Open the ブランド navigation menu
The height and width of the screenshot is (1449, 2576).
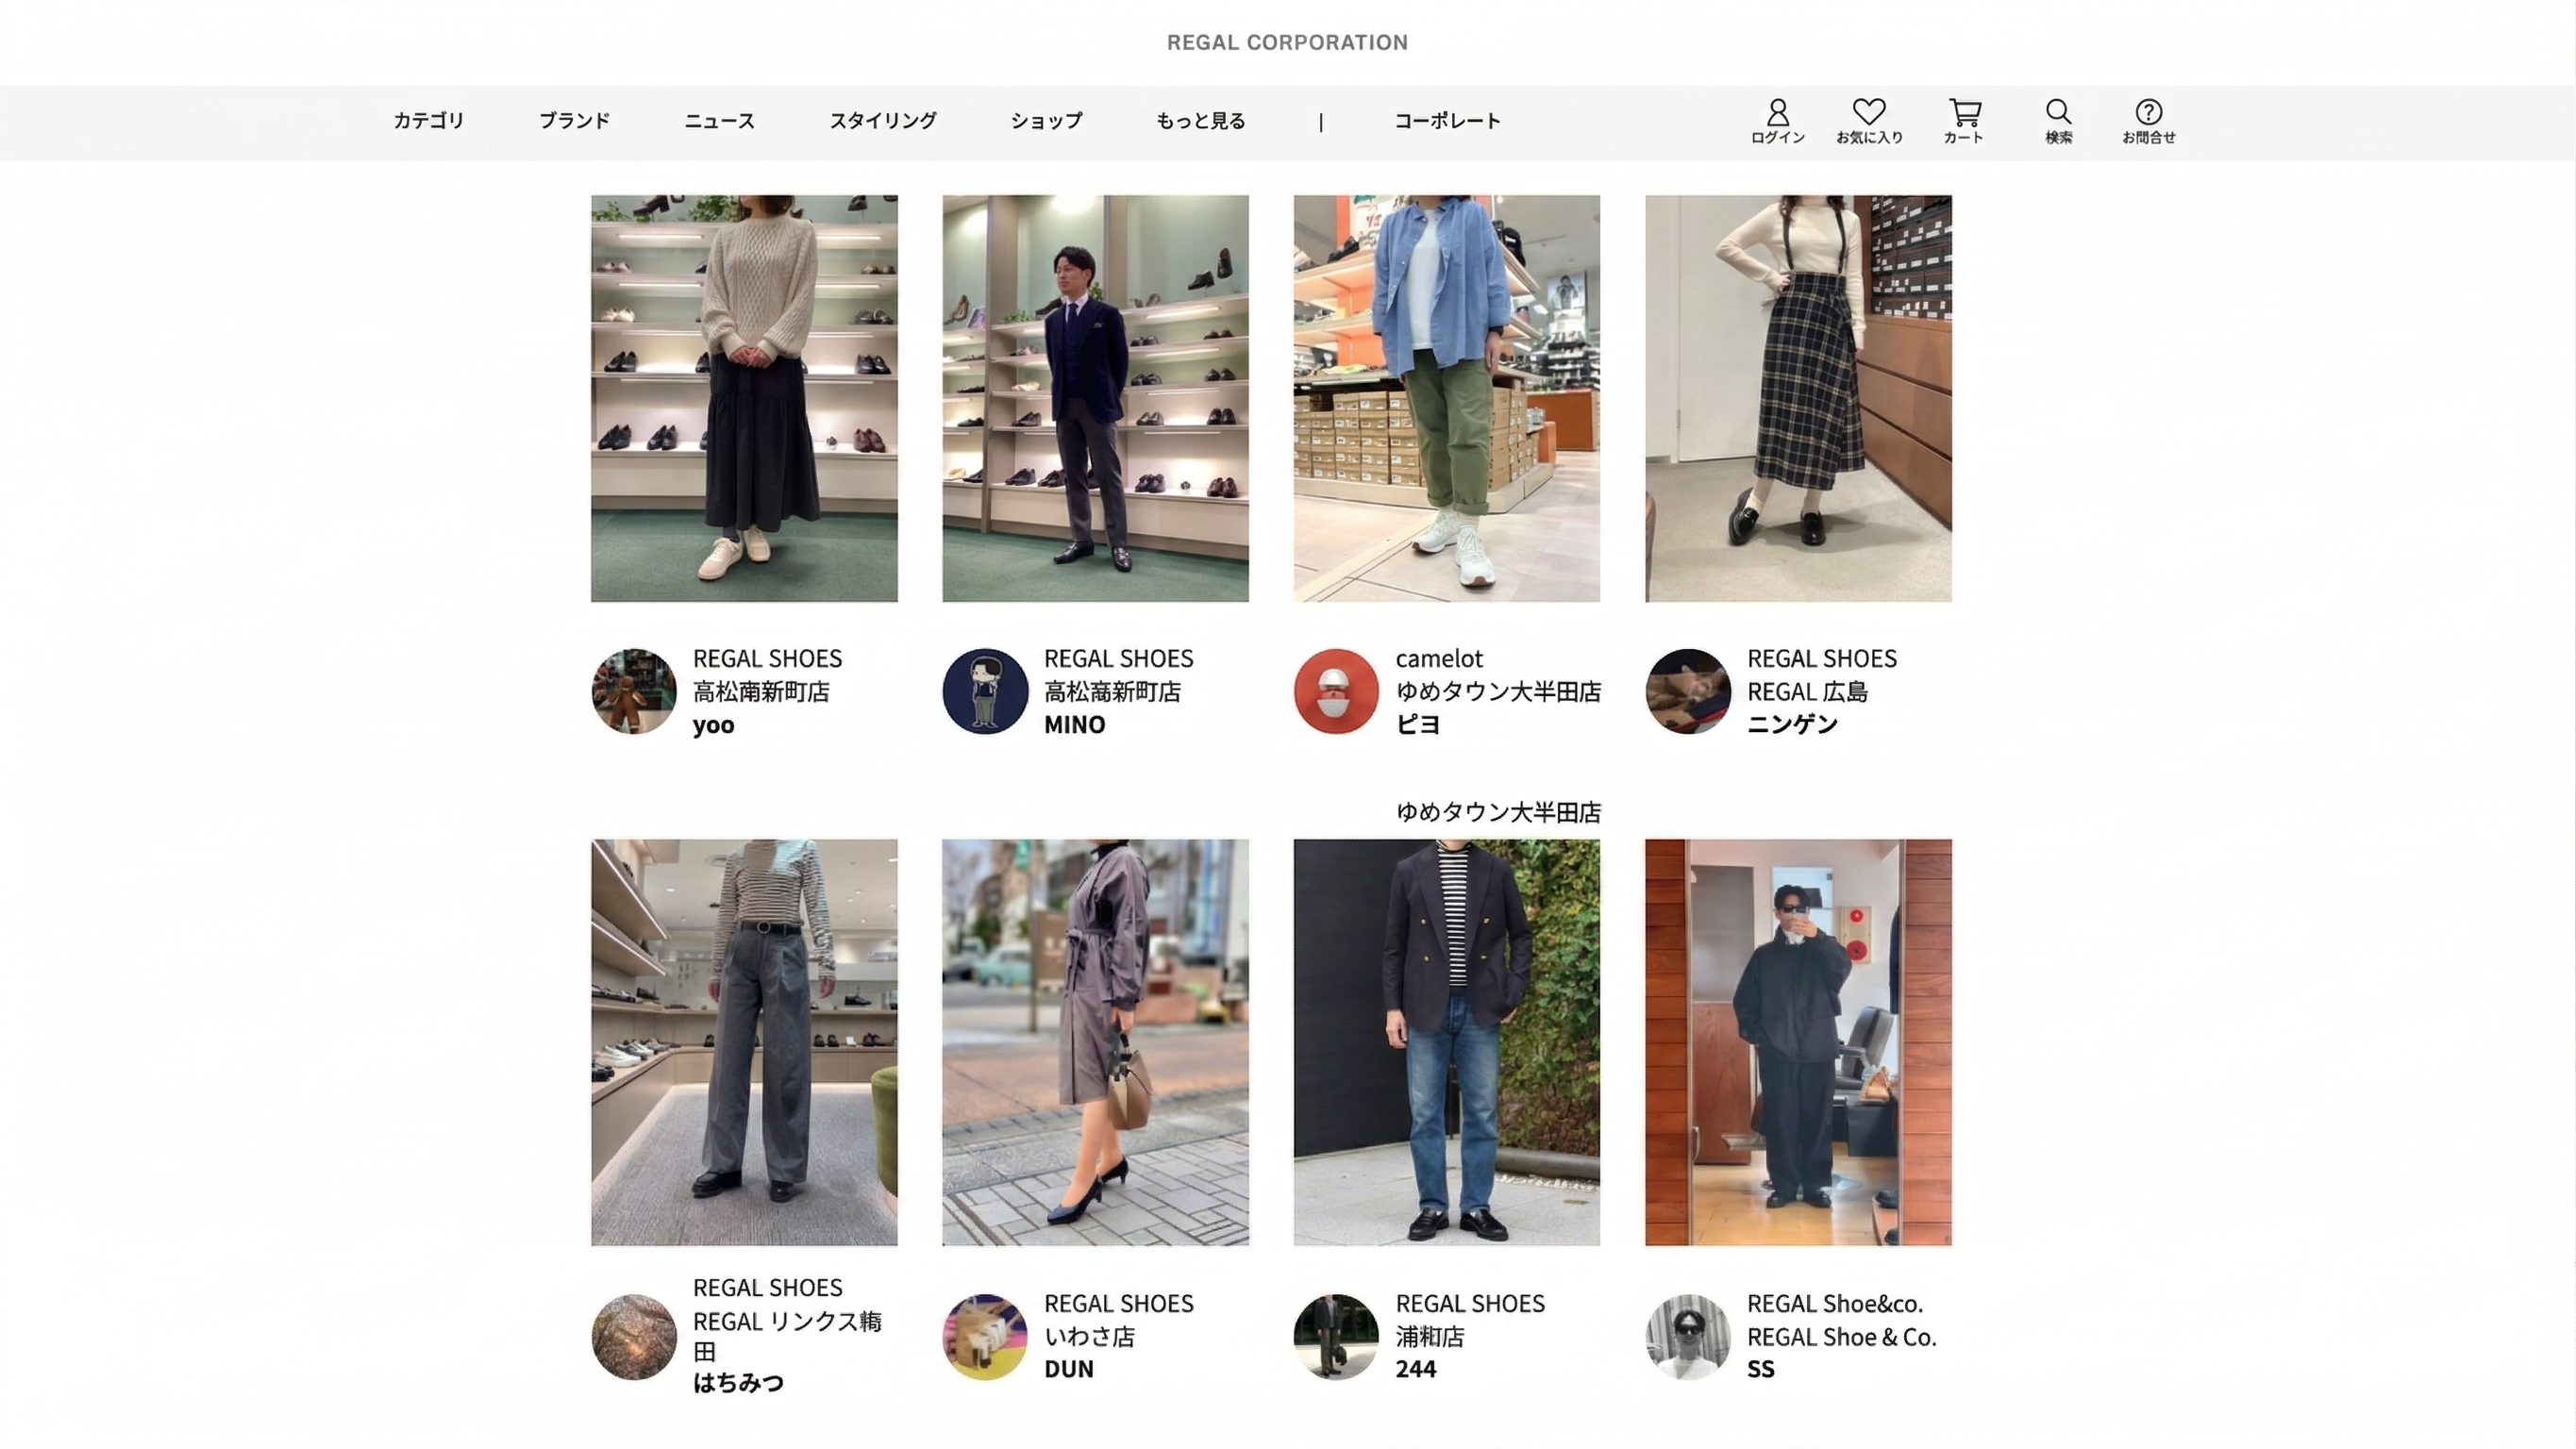[x=574, y=121]
